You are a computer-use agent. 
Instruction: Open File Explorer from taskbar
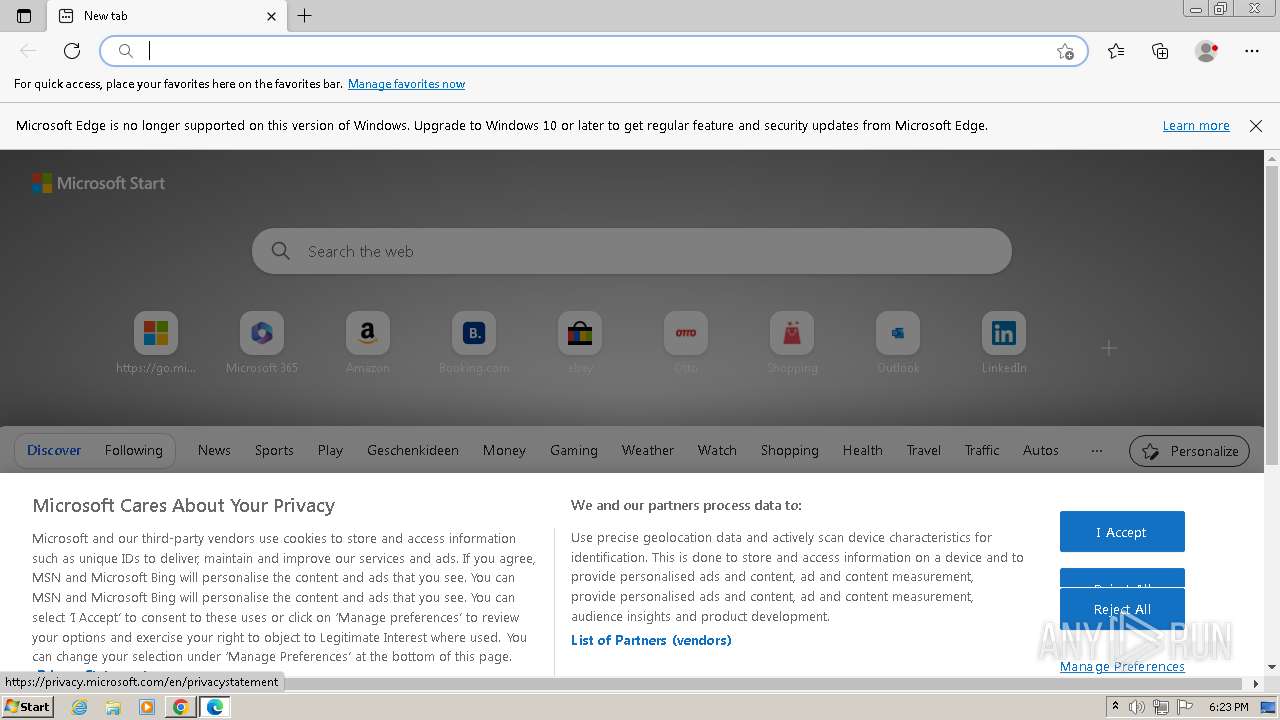tap(113, 707)
